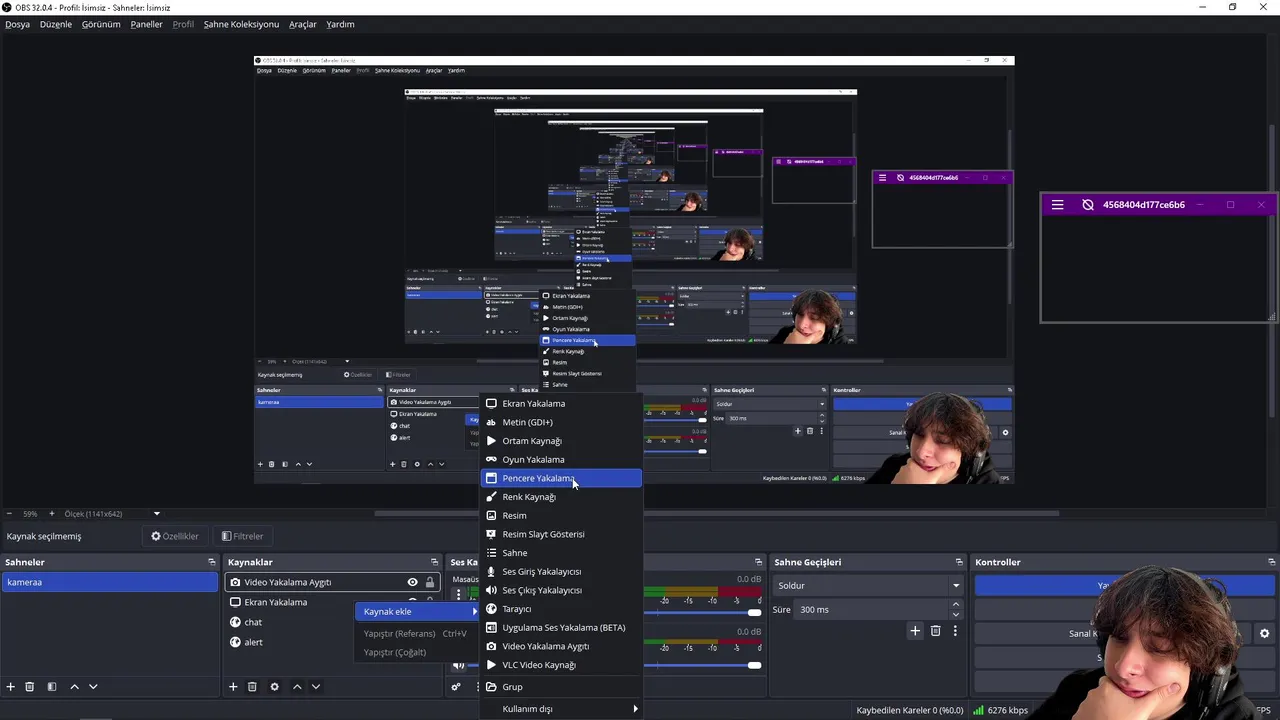
Task: Undock the Sahne Geçişleri panel icon
Action: 959,562
